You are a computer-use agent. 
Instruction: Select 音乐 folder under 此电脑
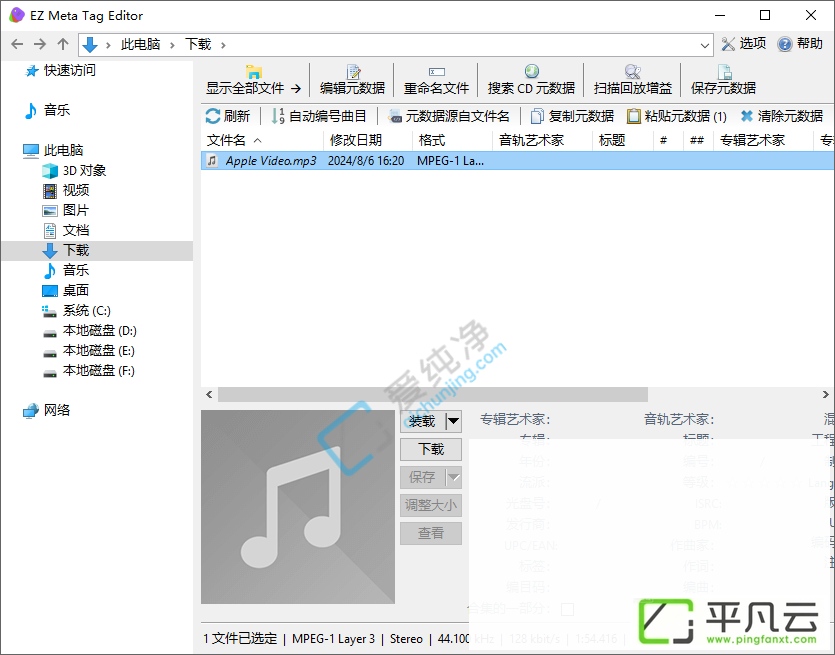point(66,271)
